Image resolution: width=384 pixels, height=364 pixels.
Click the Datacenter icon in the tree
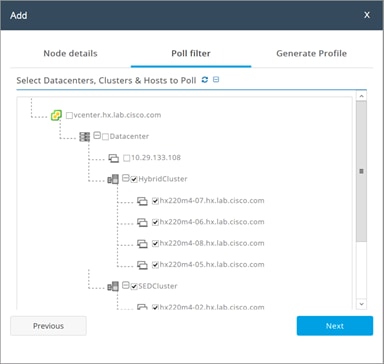(85, 137)
